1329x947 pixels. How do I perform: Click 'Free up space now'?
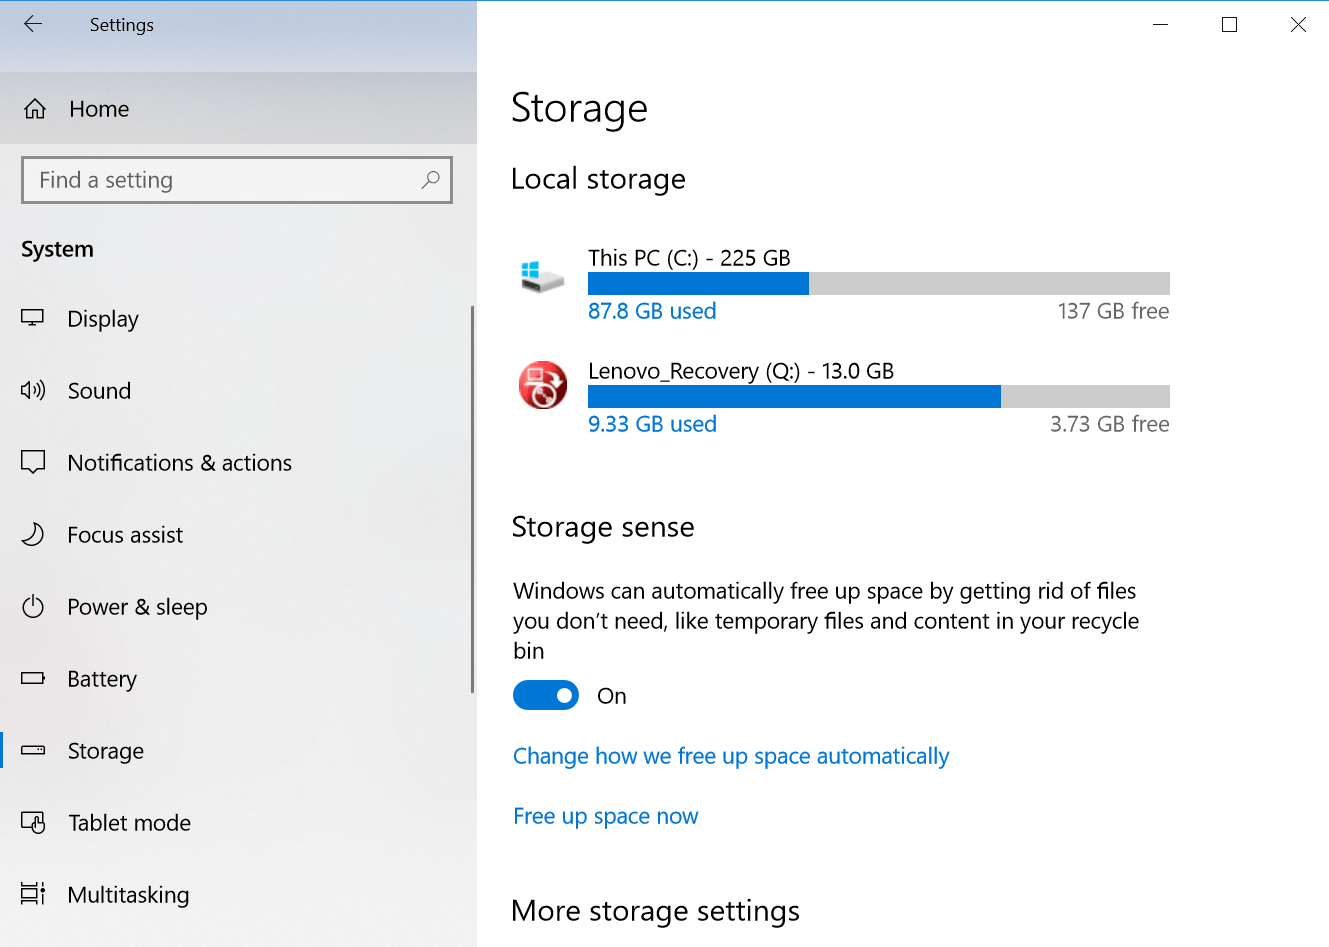pos(605,816)
